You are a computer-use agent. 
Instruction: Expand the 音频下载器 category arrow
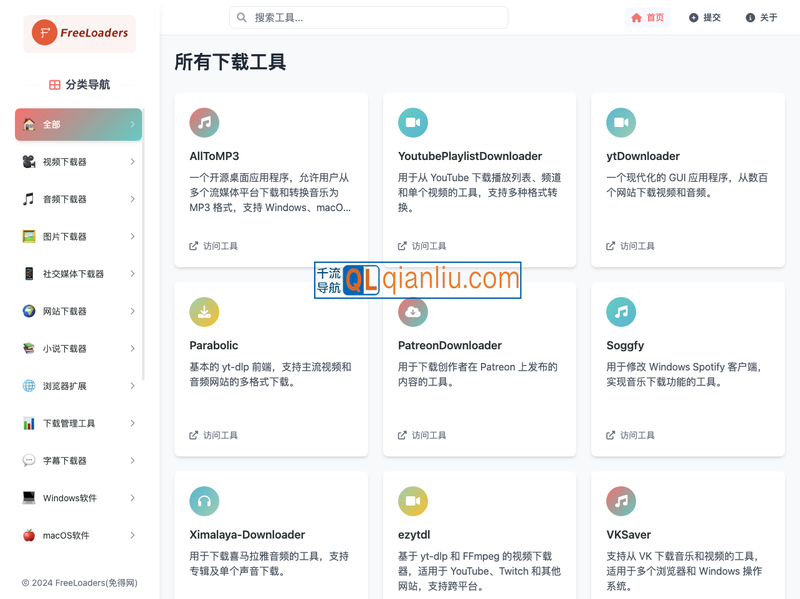tap(132, 199)
